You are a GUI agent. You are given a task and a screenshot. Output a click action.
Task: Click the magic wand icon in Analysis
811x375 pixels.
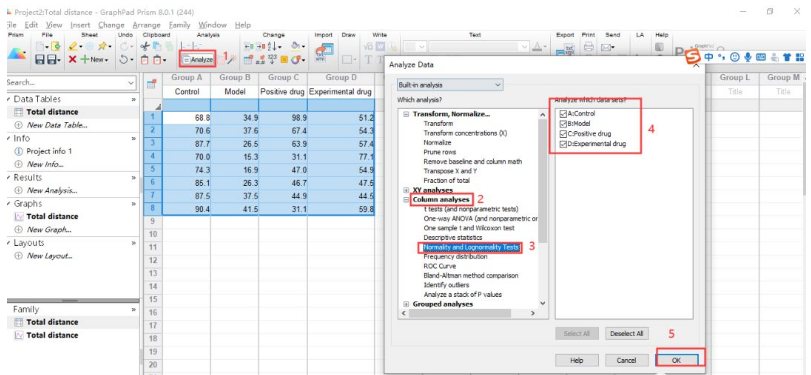[232, 60]
